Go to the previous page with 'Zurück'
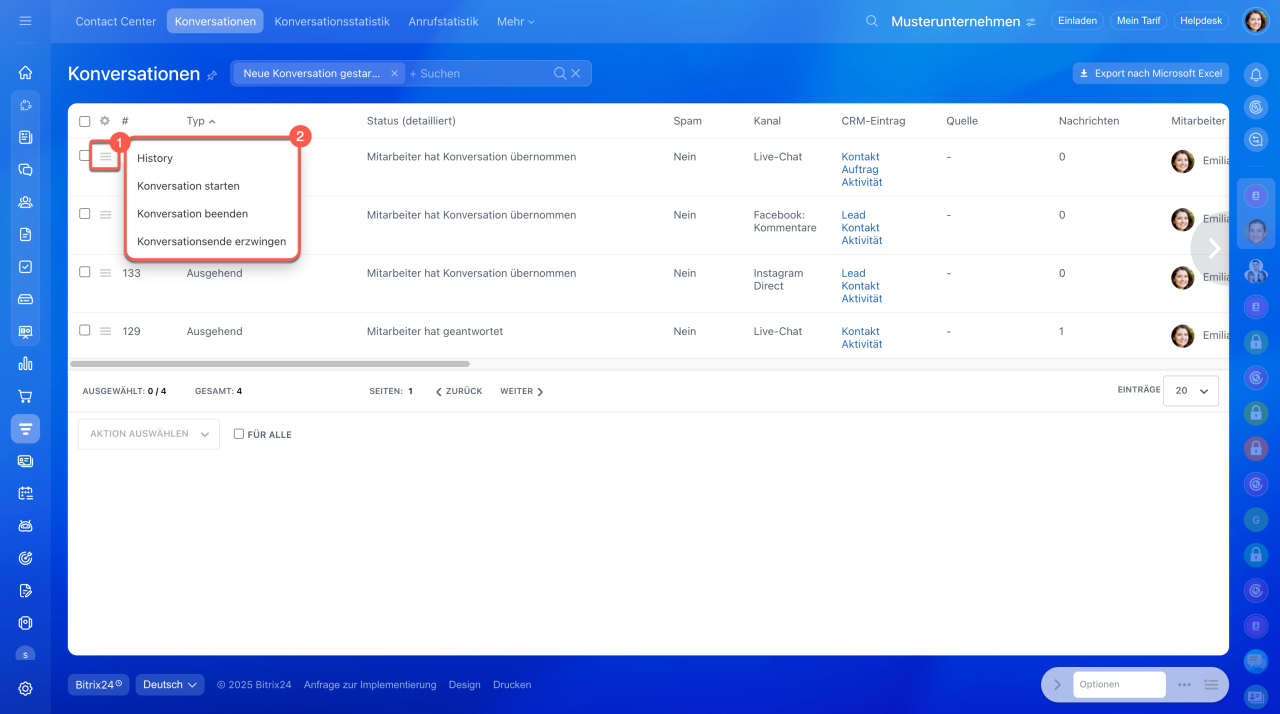The image size is (1280, 714). 459,392
